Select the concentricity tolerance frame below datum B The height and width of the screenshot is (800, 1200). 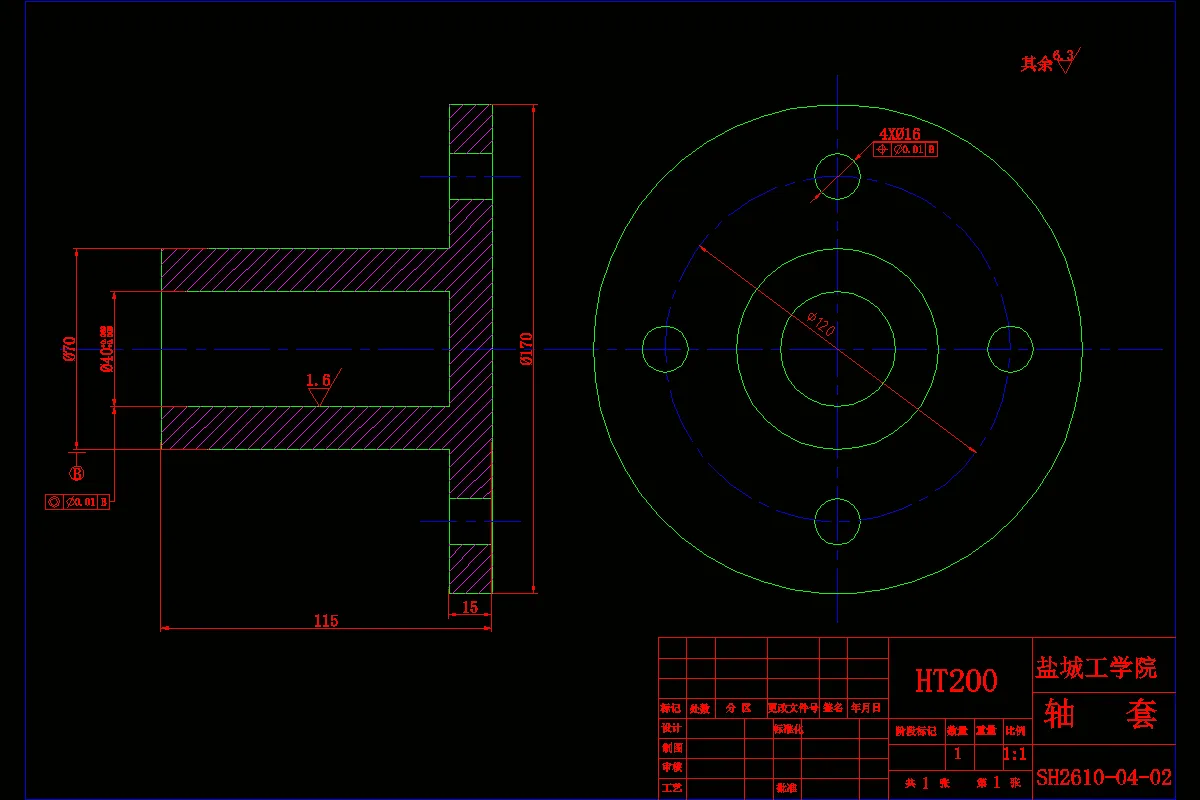[x=77, y=502]
